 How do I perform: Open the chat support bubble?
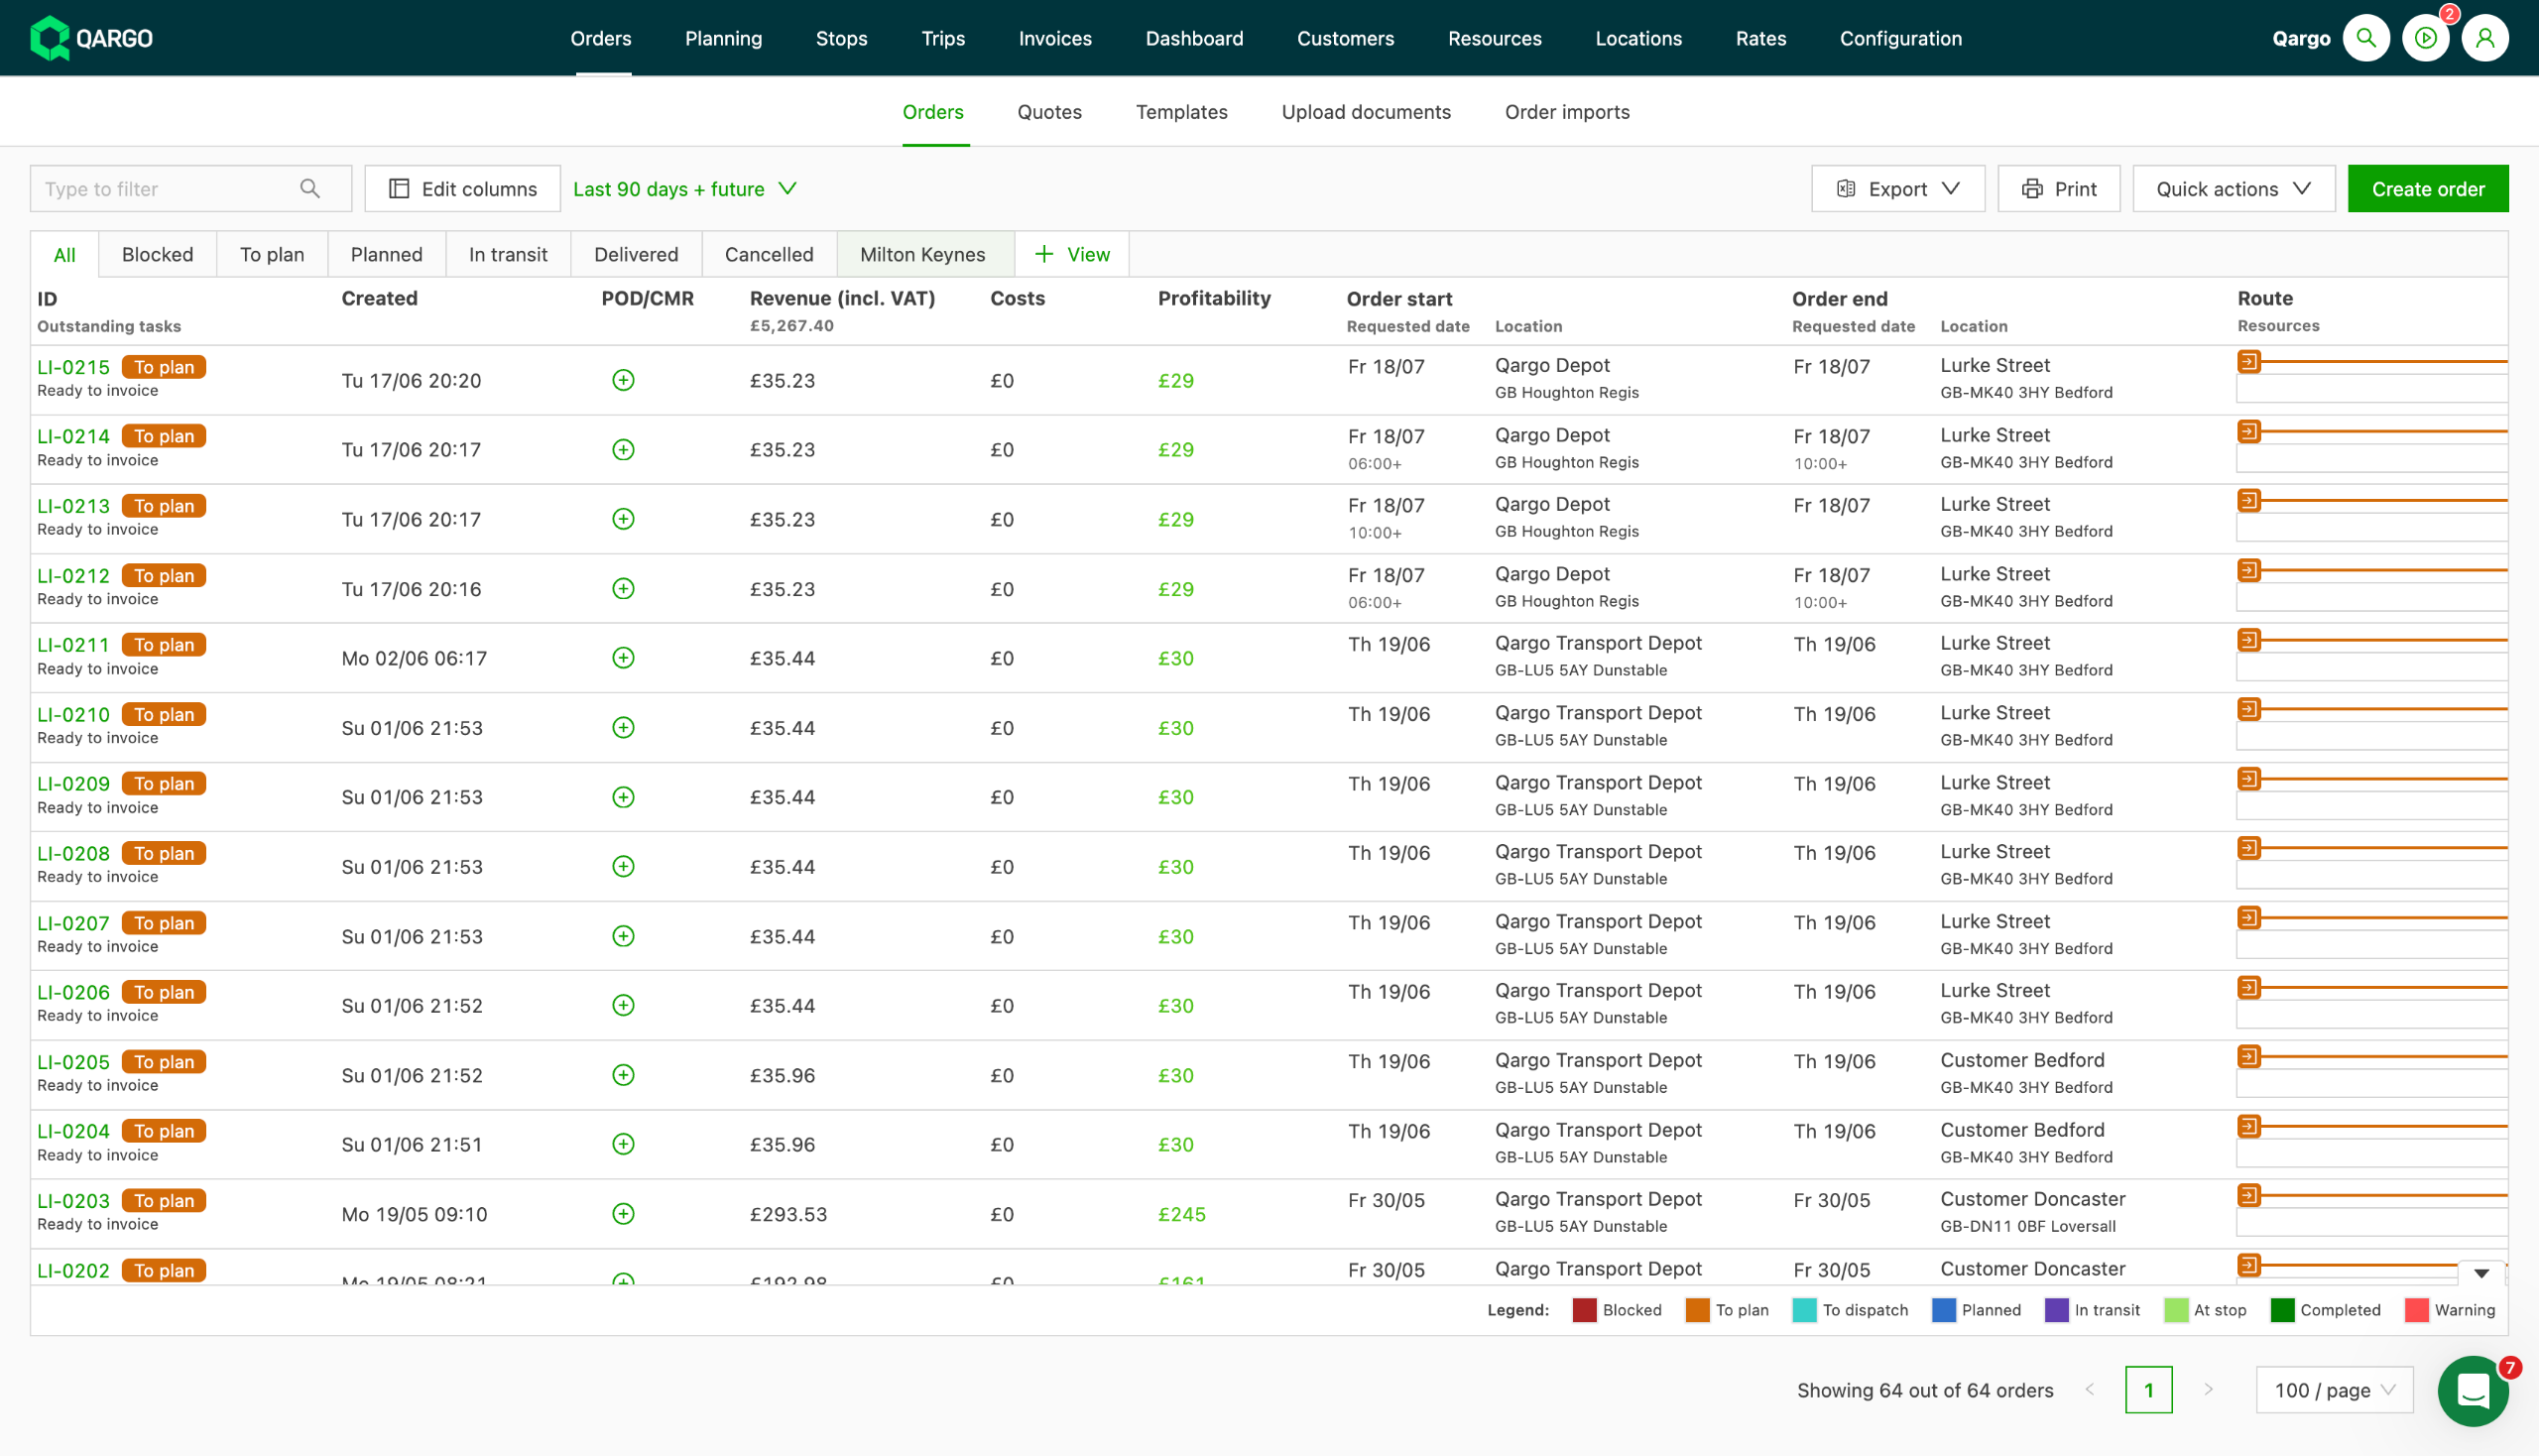click(x=2473, y=1390)
